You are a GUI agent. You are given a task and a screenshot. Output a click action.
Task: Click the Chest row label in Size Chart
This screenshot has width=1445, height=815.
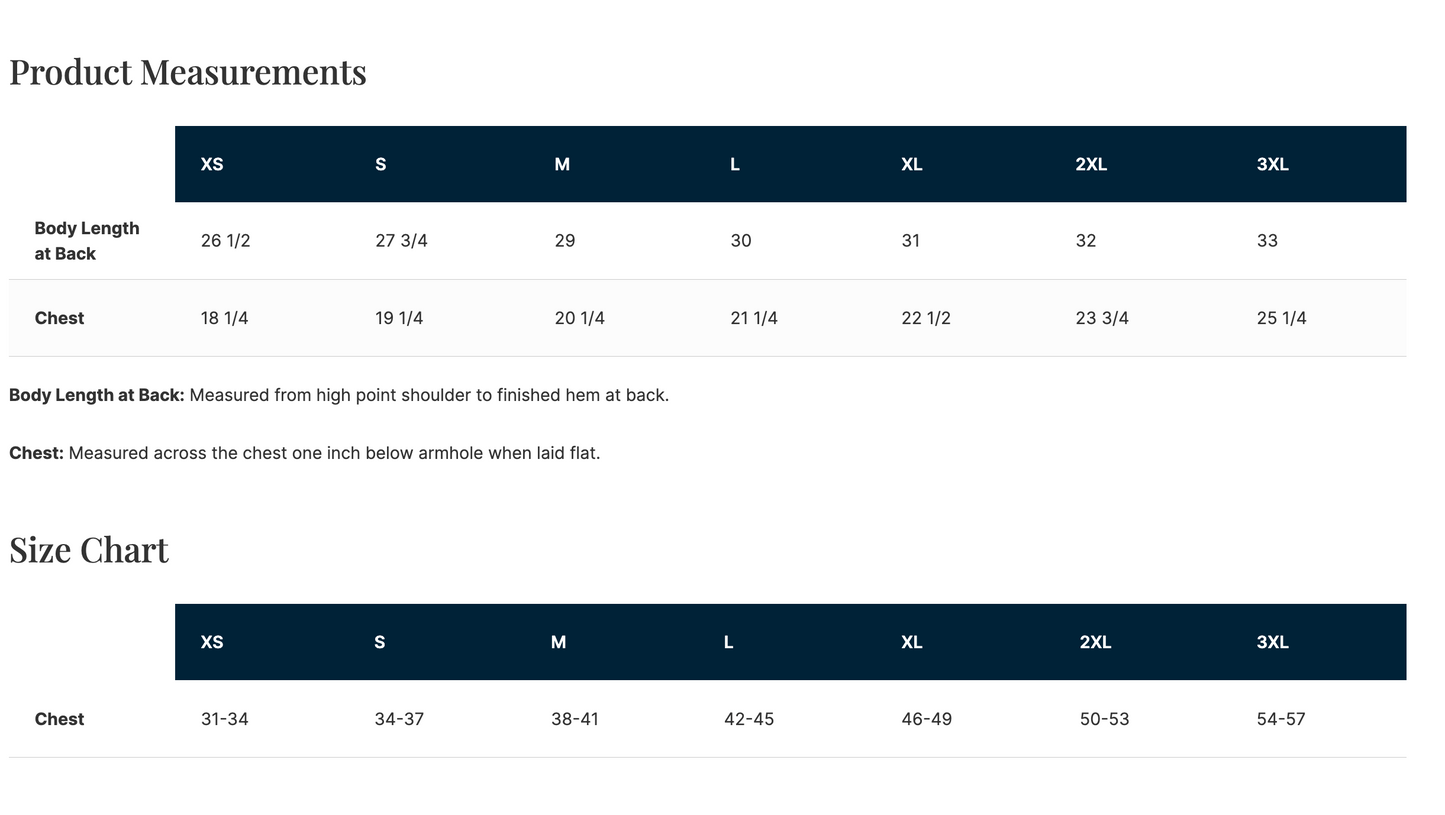(59, 719)
